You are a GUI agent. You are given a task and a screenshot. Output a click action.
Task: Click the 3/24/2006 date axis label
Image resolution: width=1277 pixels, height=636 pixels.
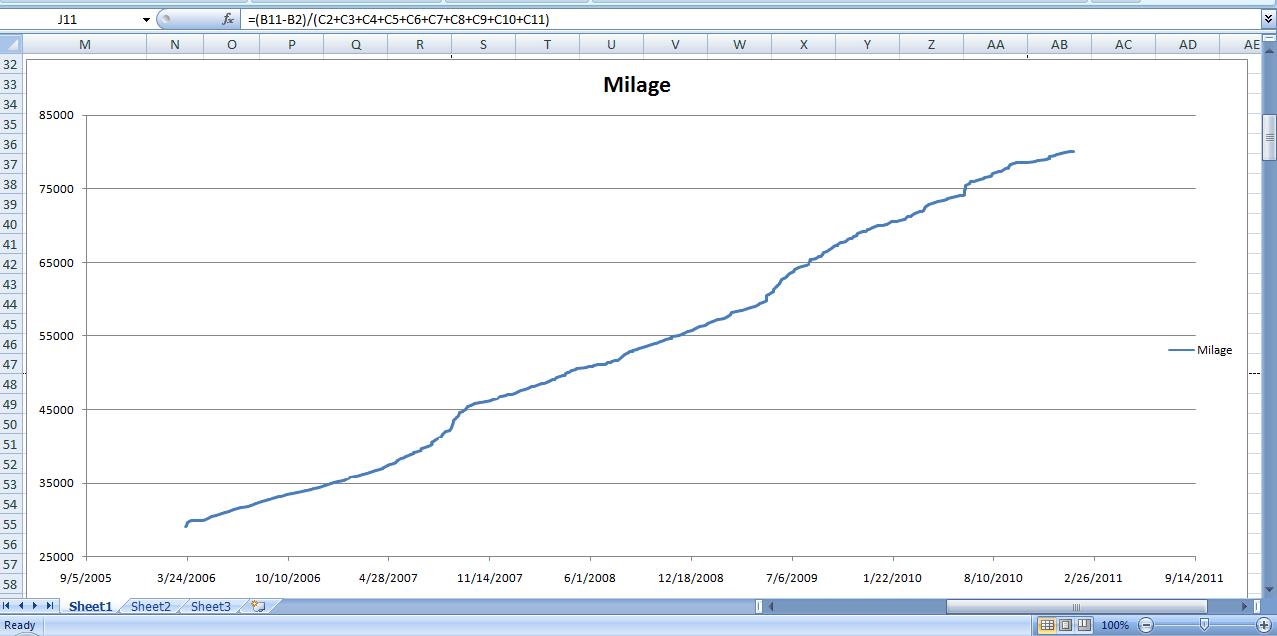186,578
